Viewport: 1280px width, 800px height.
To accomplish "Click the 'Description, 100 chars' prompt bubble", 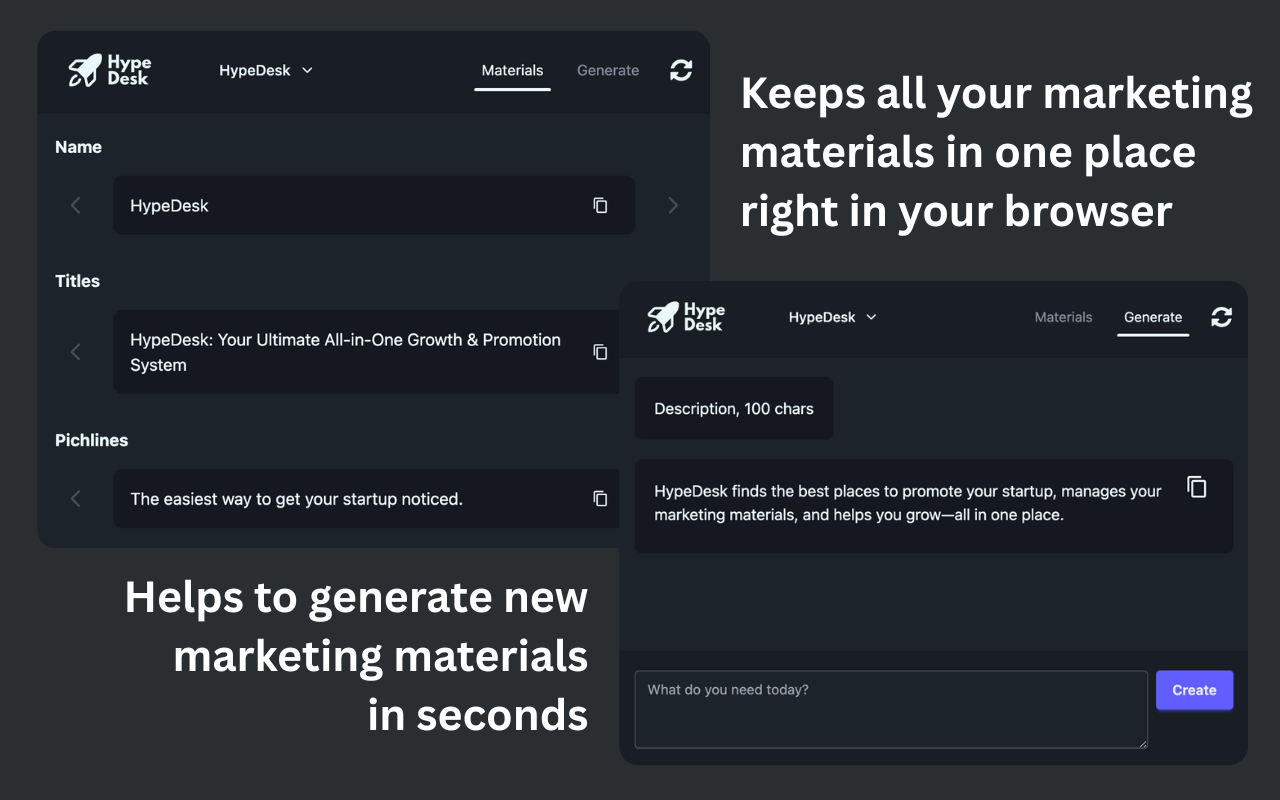I will point(734,408).
